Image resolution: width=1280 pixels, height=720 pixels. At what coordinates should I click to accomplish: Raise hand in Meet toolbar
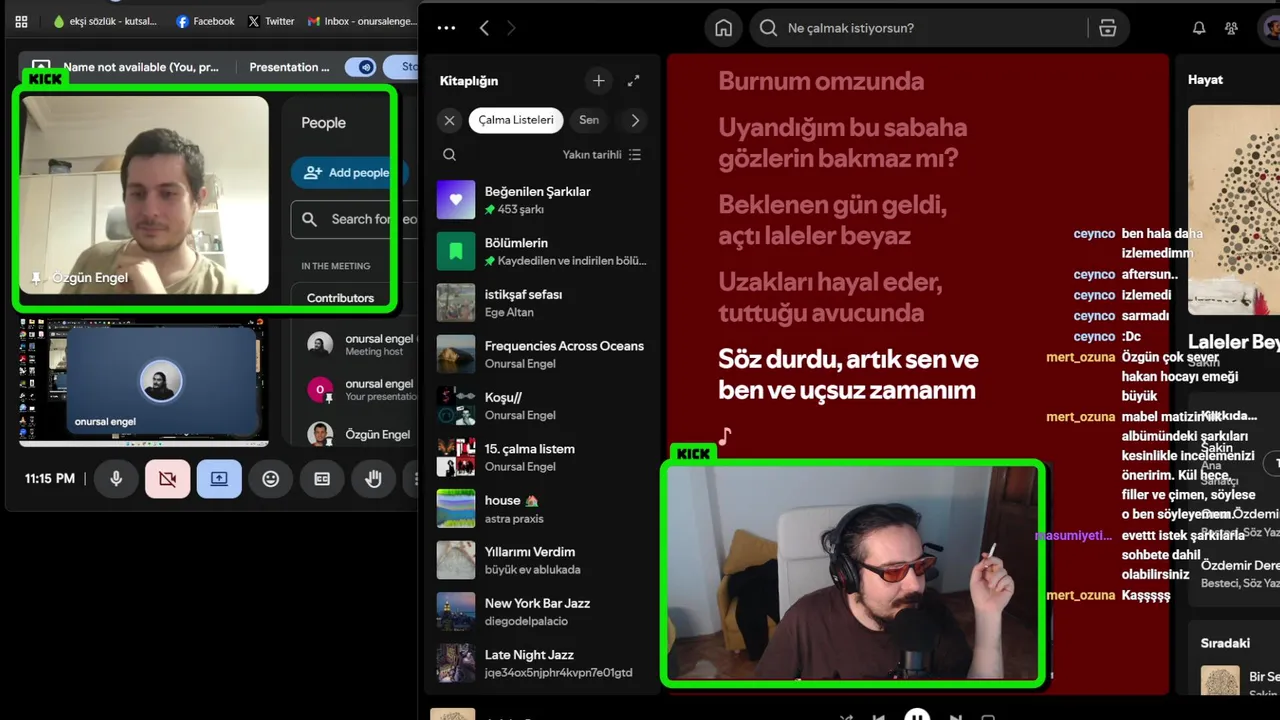373,479
